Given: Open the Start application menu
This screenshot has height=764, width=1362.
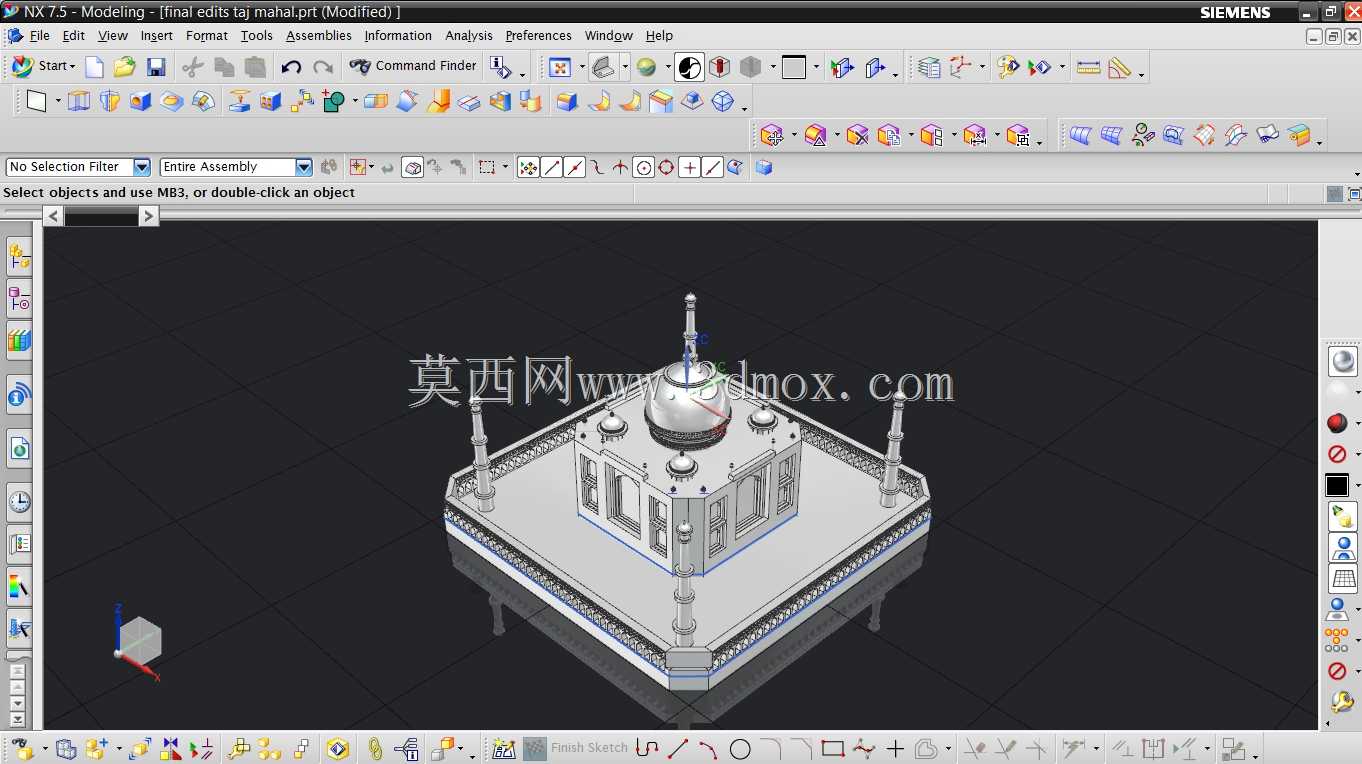Looking at the screenshot, I should point(43,66).
